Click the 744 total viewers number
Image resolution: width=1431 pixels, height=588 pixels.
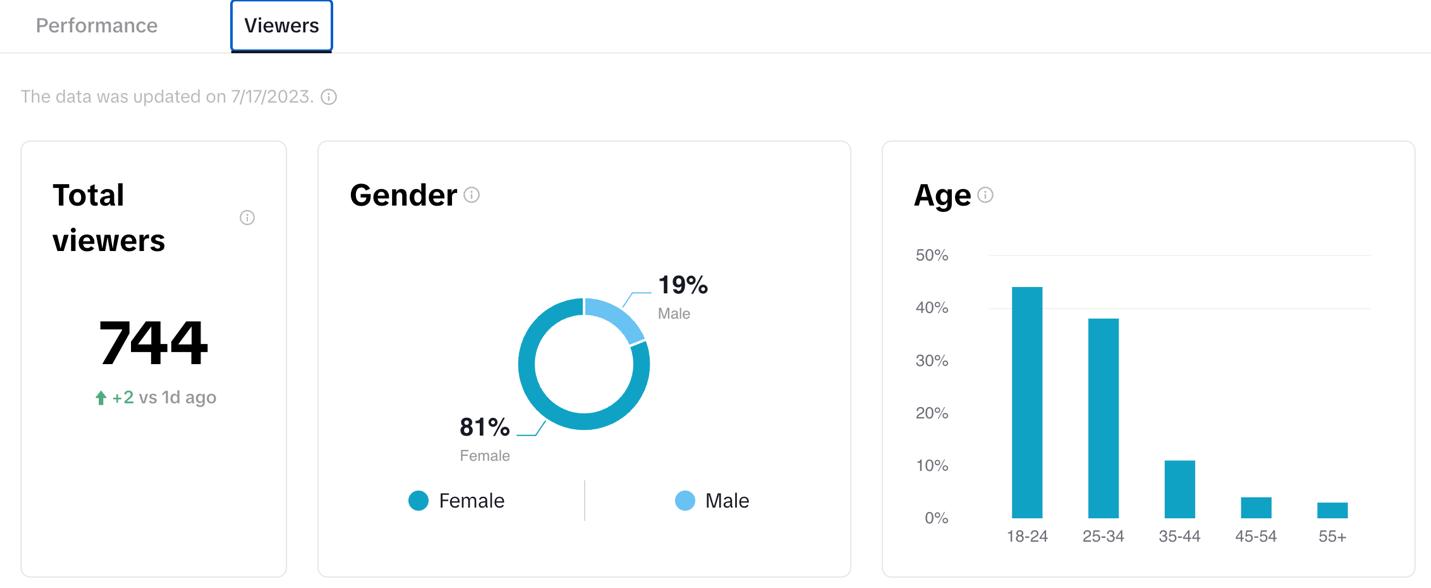pyautogui.click(x=153, y=343)
